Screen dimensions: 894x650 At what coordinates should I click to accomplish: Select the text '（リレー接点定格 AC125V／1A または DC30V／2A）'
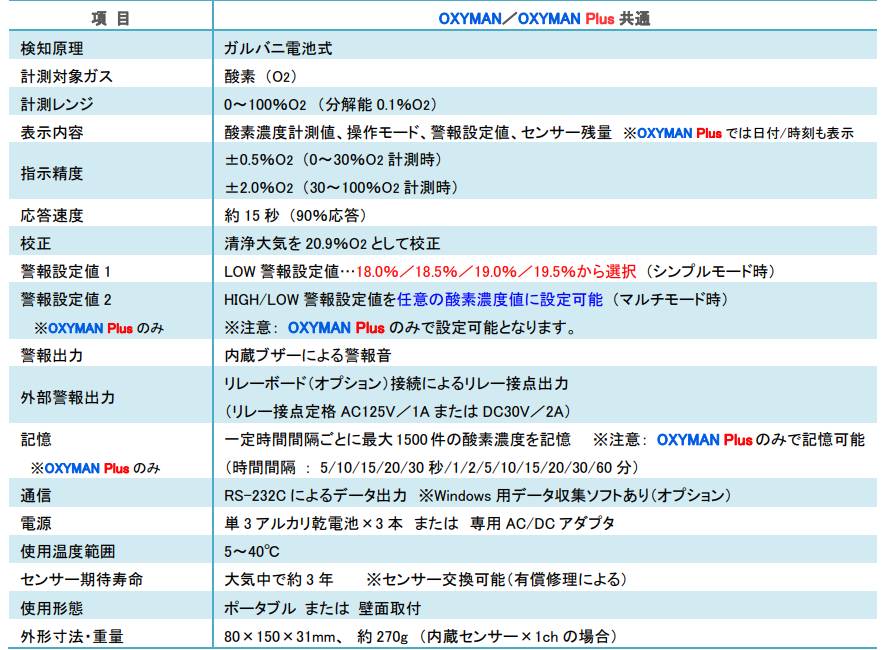[x=397, y=412]
